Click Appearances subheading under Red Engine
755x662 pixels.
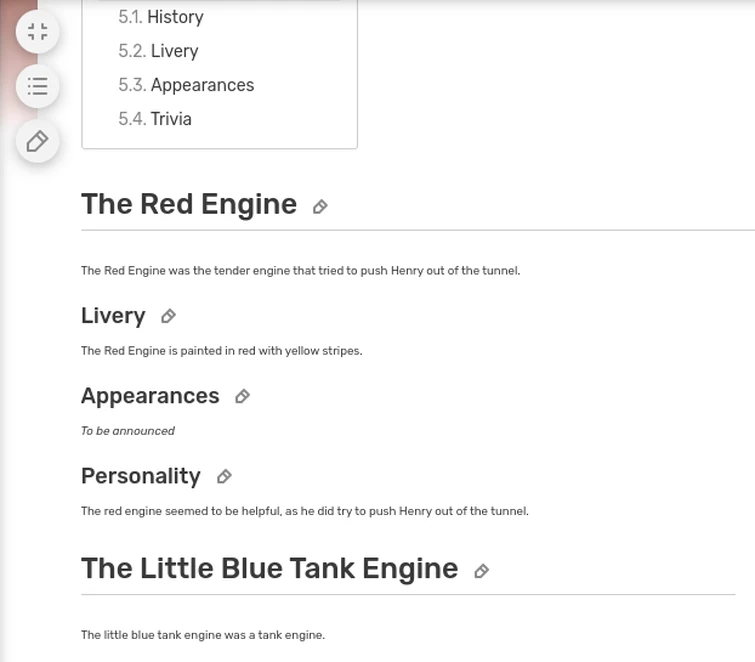[x=150, y=396]
